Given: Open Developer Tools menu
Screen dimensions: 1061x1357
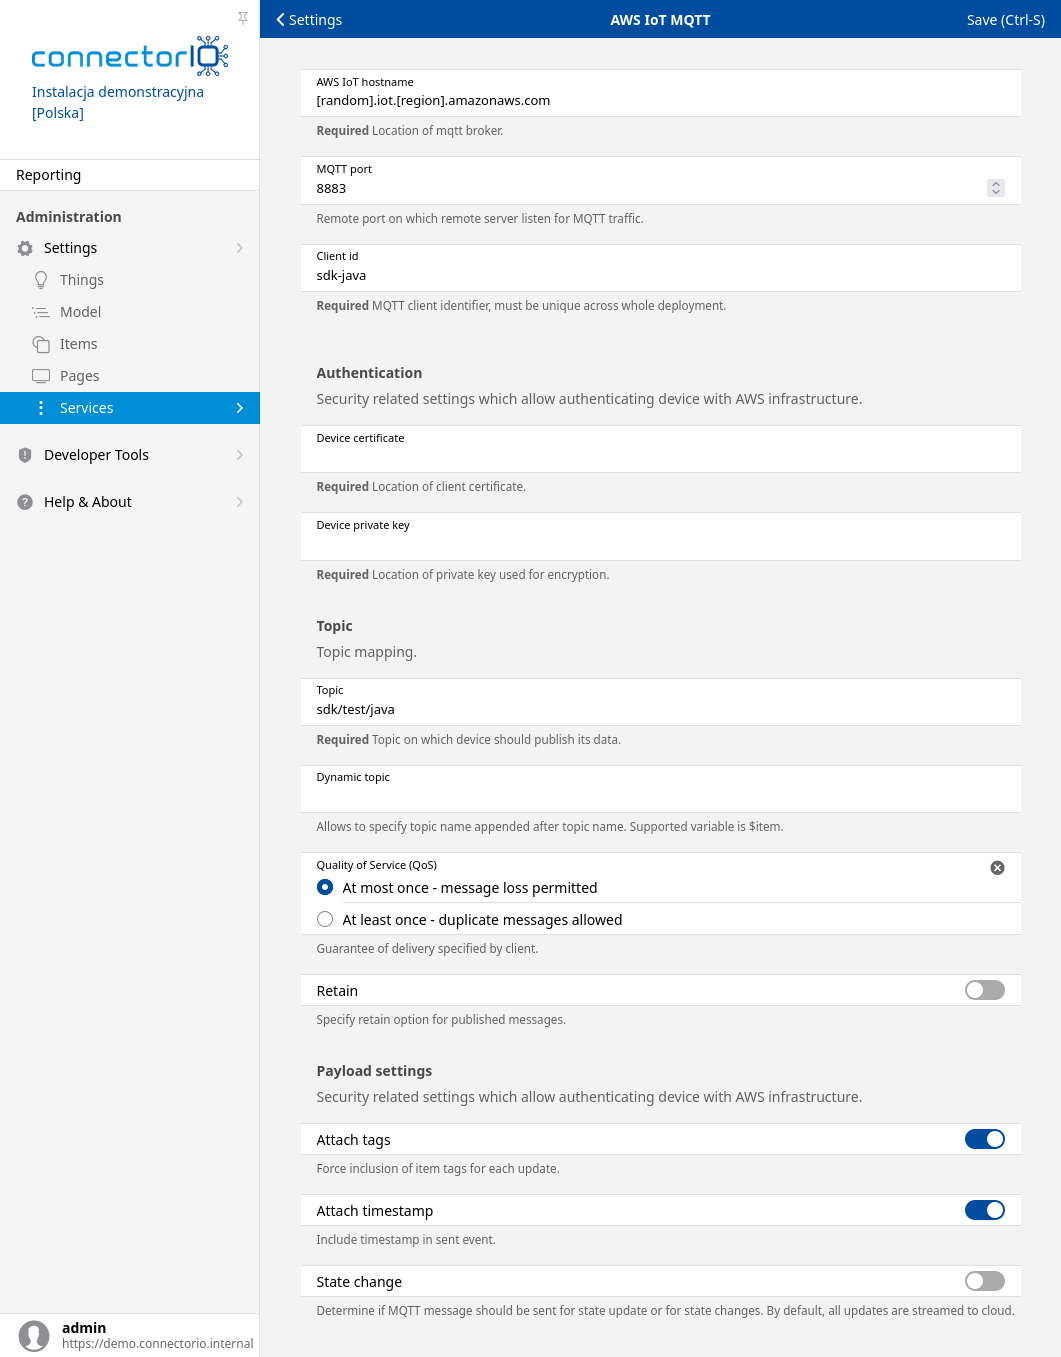Looking at the screenshot, I should (130, 455).
